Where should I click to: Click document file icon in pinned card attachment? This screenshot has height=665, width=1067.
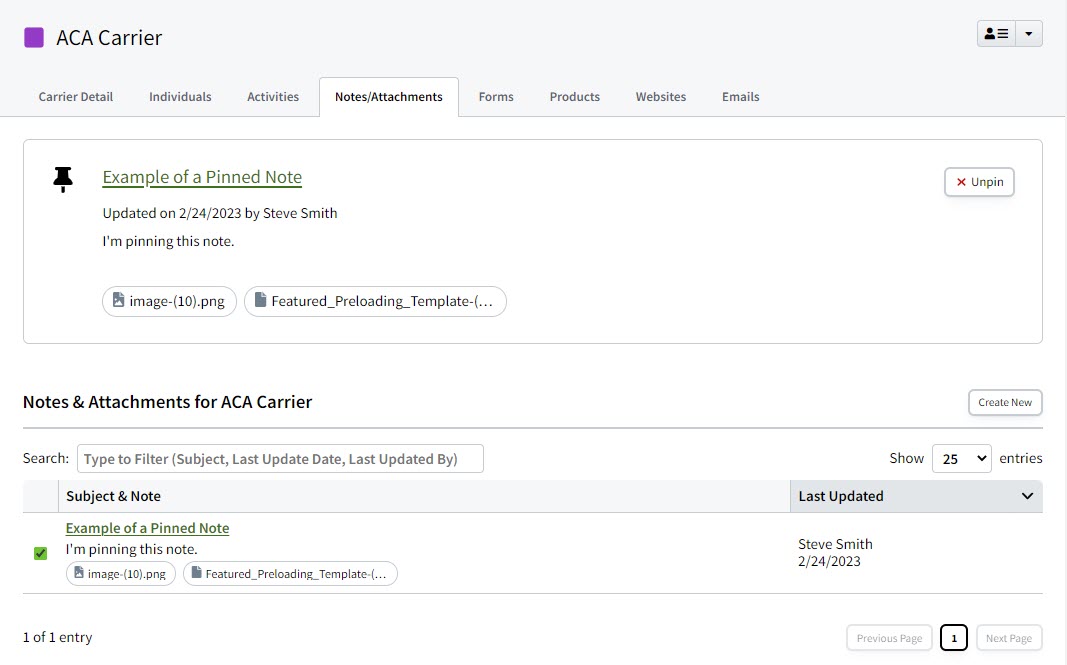pyautogui.click(x=261, y=299)
